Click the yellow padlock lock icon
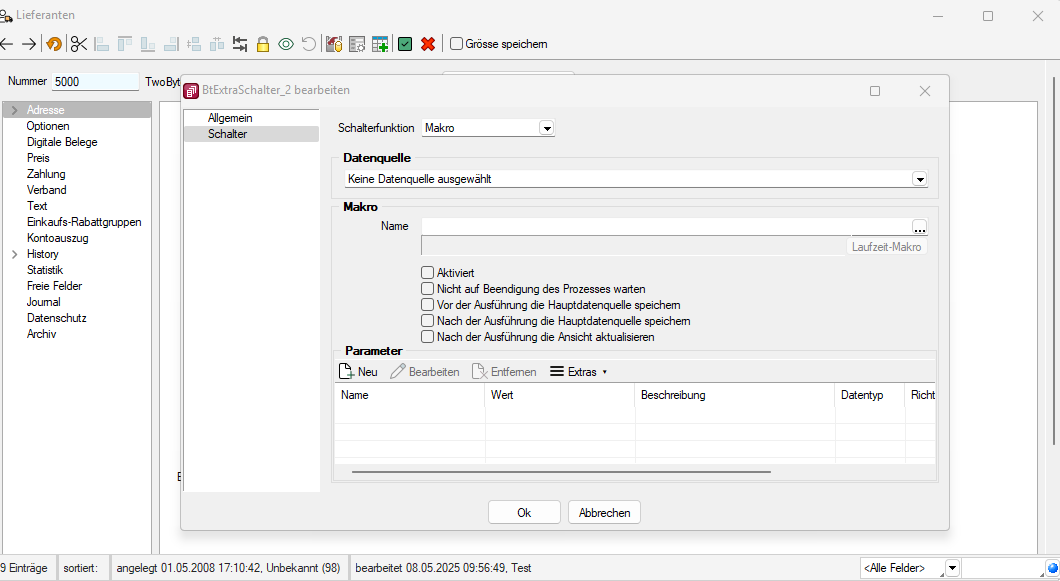 point(263,44)
